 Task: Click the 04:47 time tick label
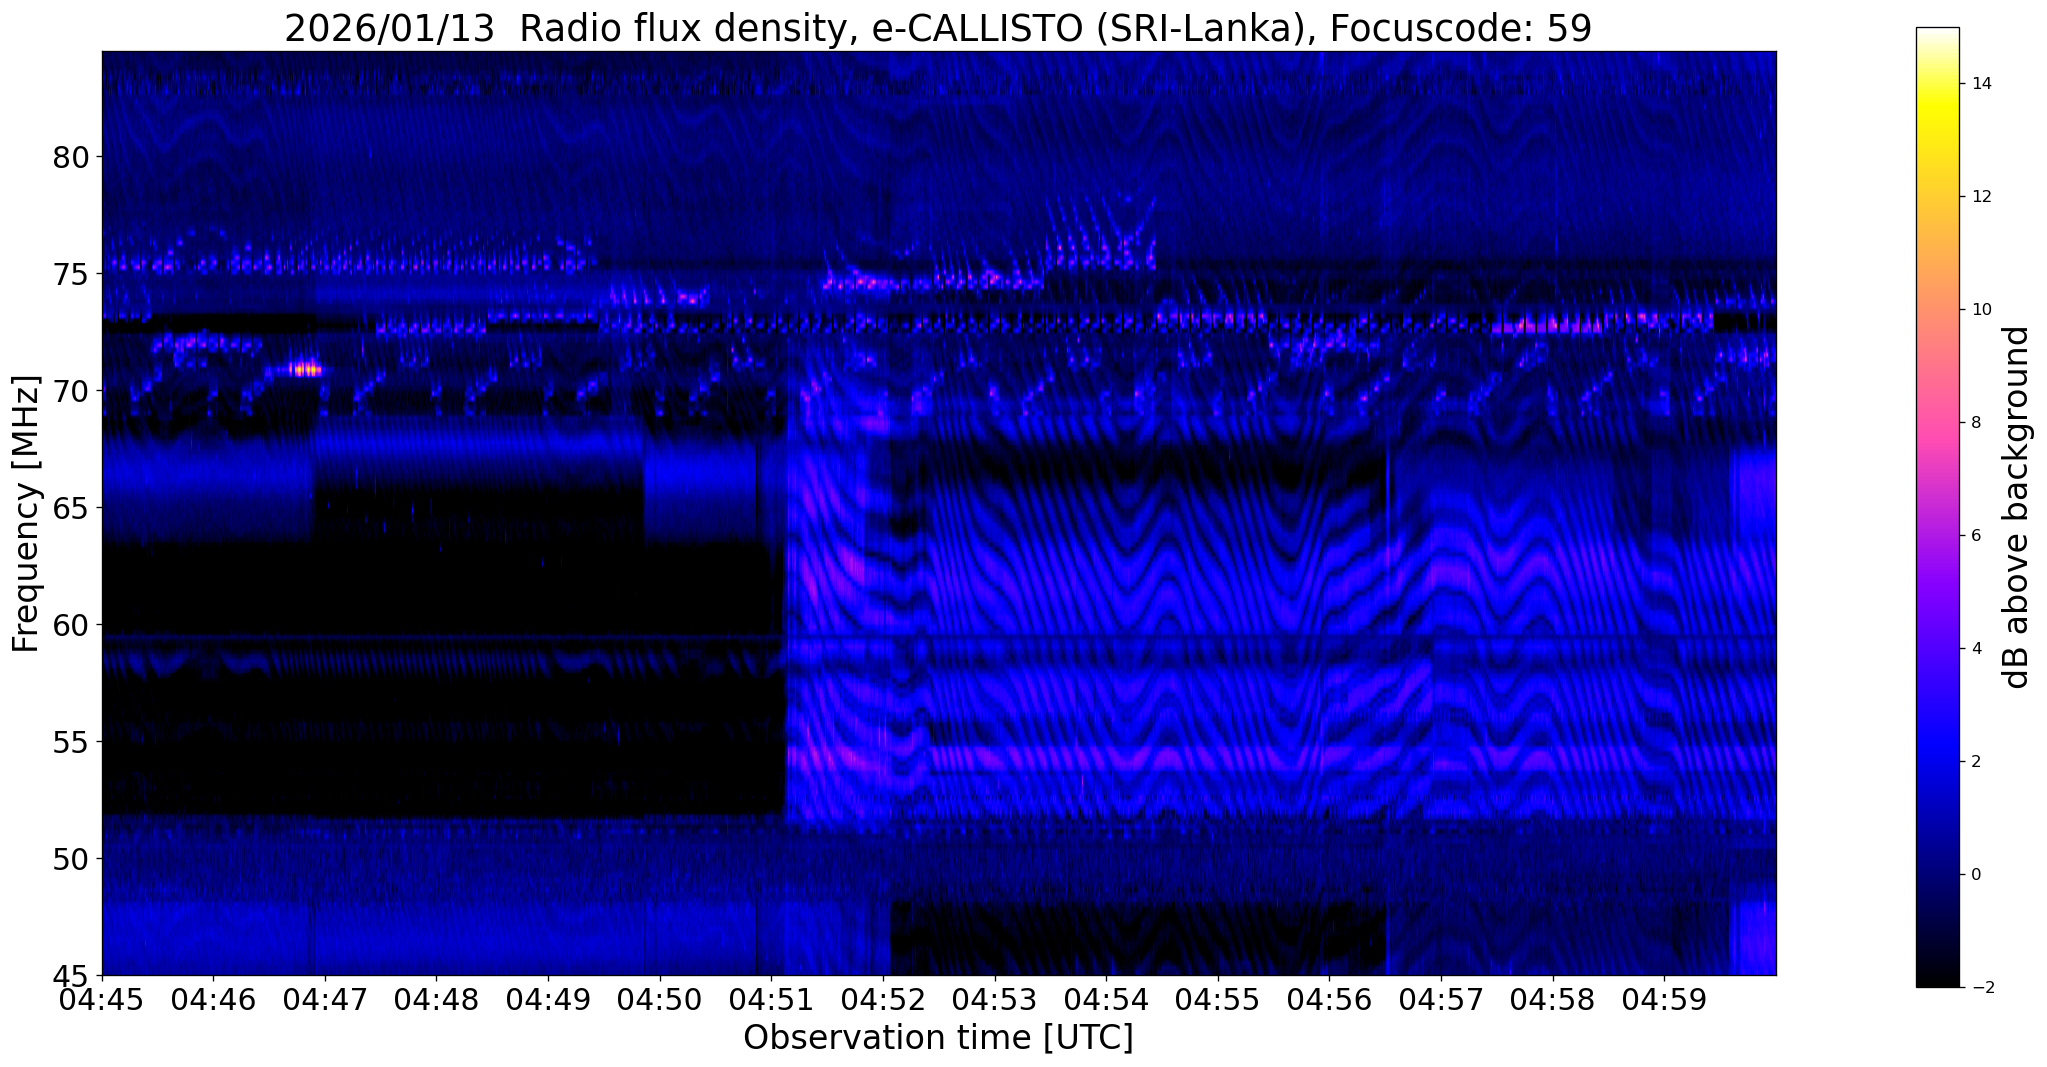325,999
